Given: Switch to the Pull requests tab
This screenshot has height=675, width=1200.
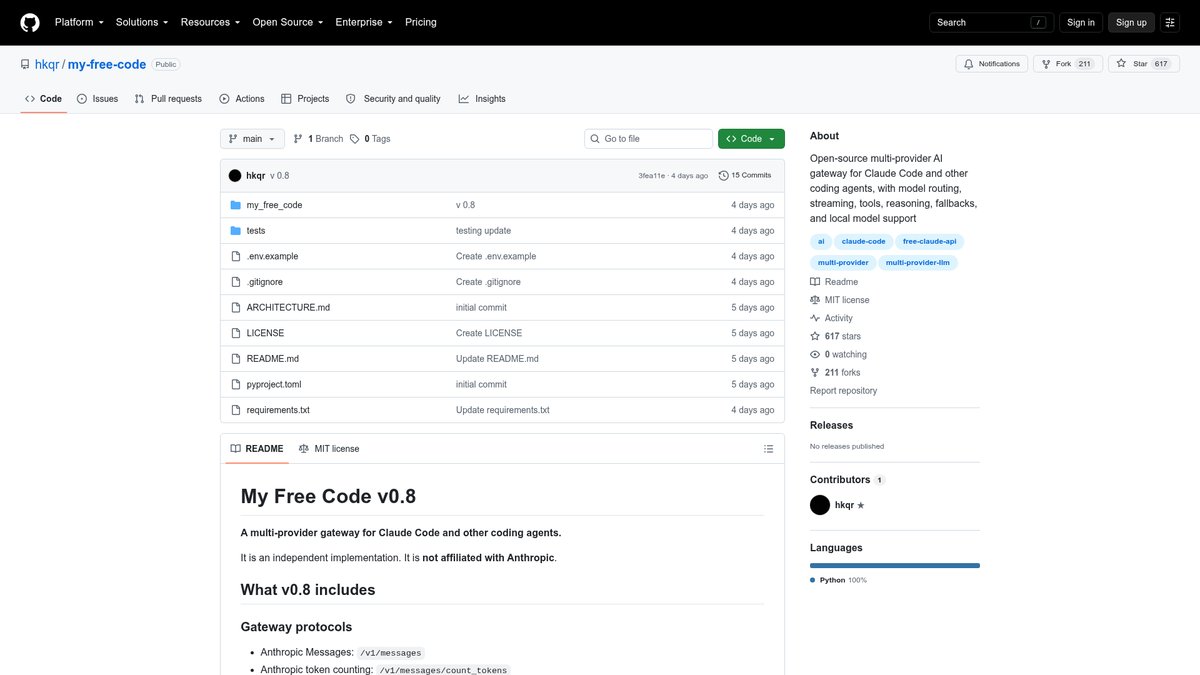Looking at the screenshot, I should 168,99.
